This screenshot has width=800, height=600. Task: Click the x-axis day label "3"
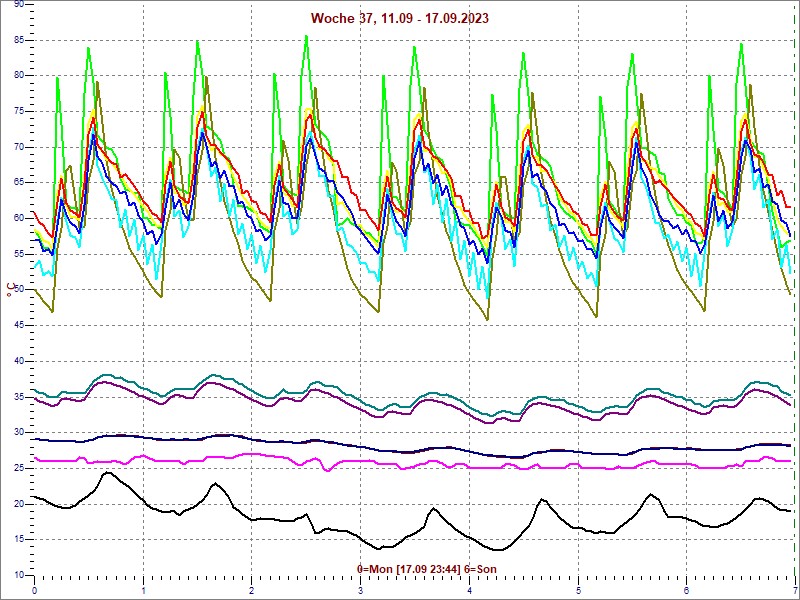click(x=361, y=591)
